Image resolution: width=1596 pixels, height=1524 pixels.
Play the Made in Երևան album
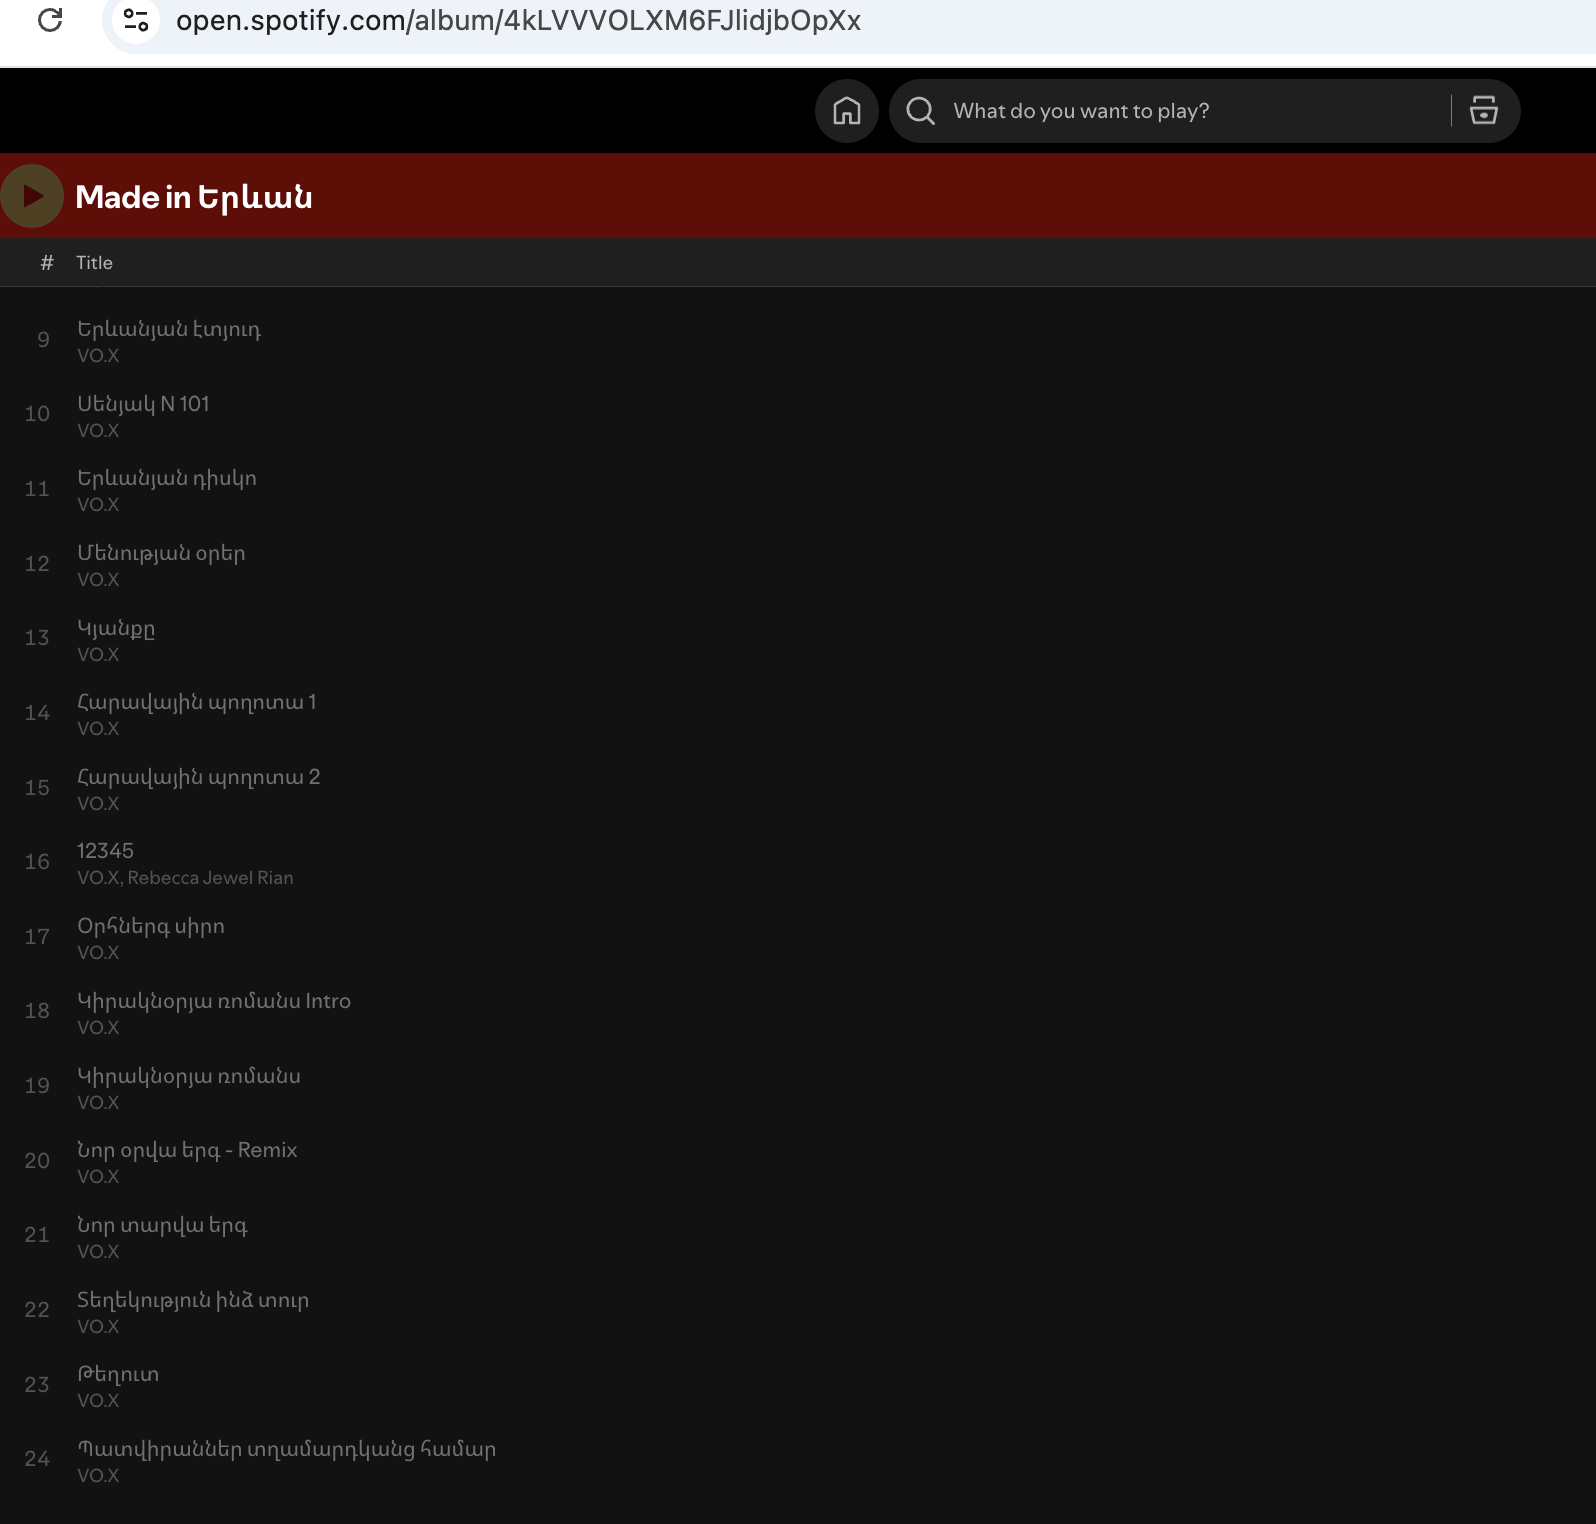32,196
